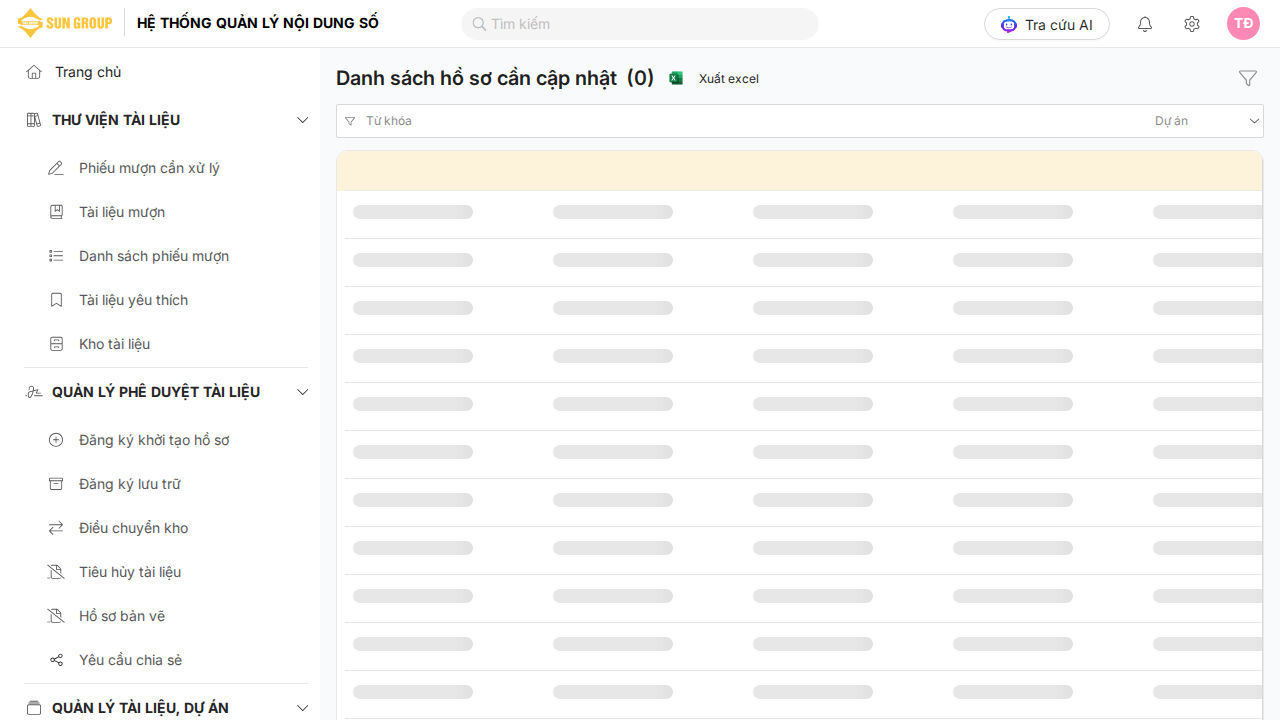Click the Excel export icon
Viewport: 1280px width, 720px height.
[676, 78]
